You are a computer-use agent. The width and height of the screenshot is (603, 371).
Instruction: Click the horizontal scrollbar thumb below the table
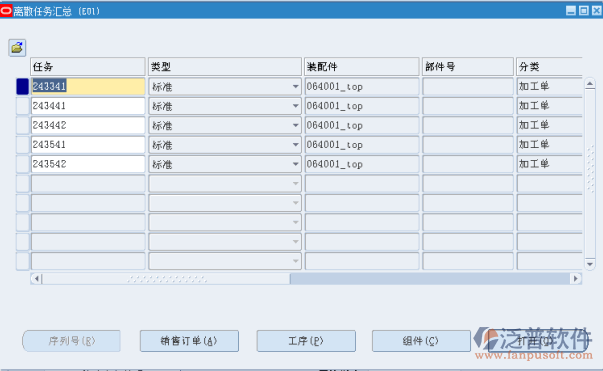166,279
